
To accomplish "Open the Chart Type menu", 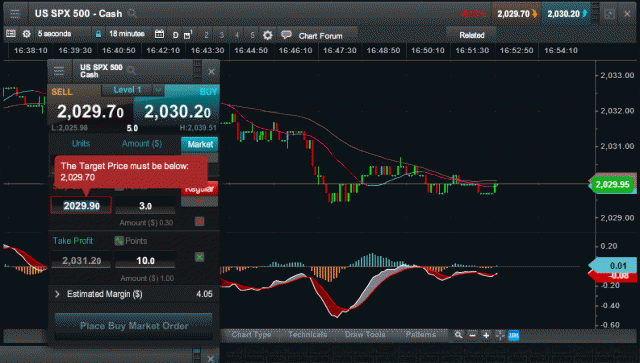I will (251, 335).
